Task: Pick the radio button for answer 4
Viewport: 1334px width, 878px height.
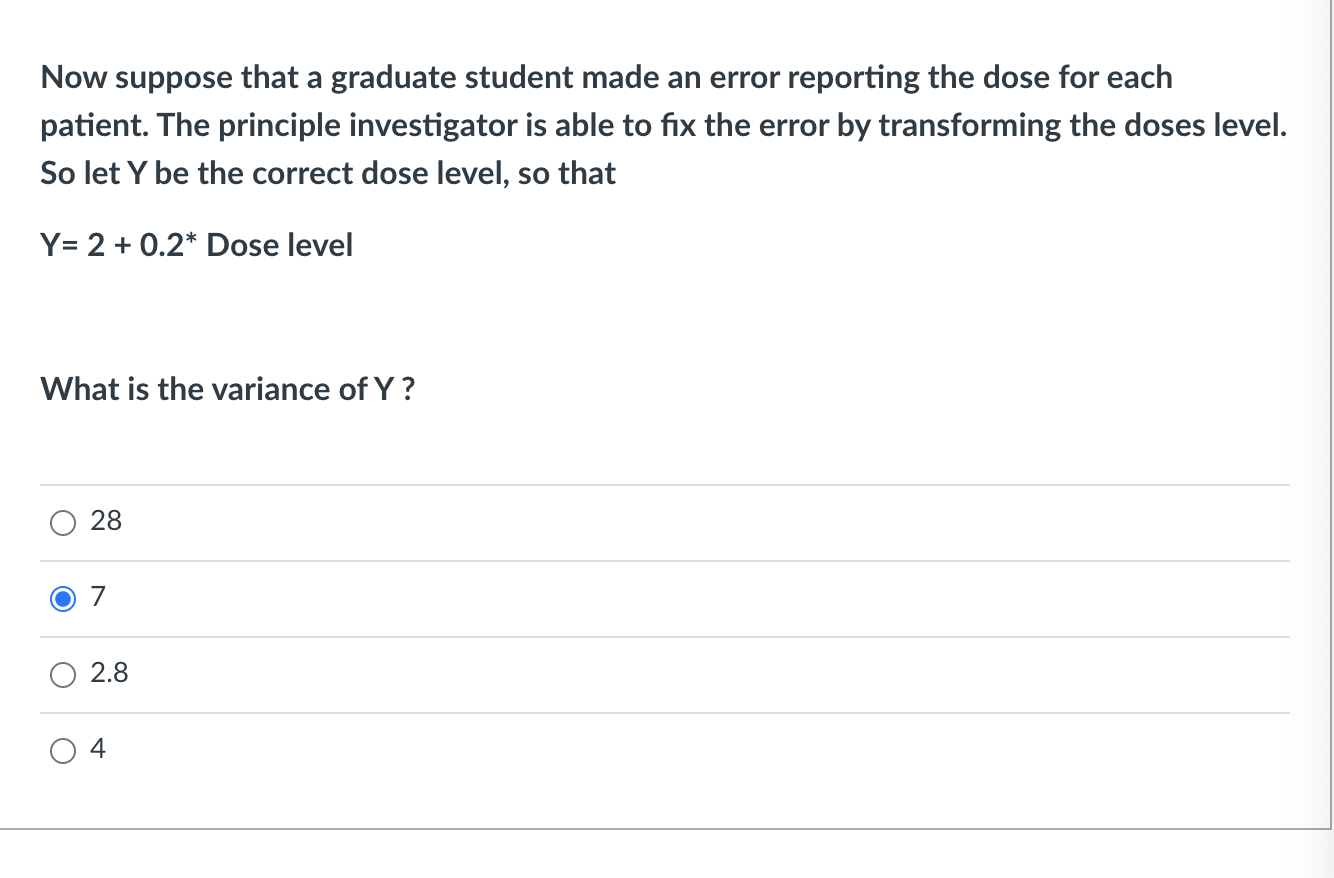Action: click(x=62, y=750)
